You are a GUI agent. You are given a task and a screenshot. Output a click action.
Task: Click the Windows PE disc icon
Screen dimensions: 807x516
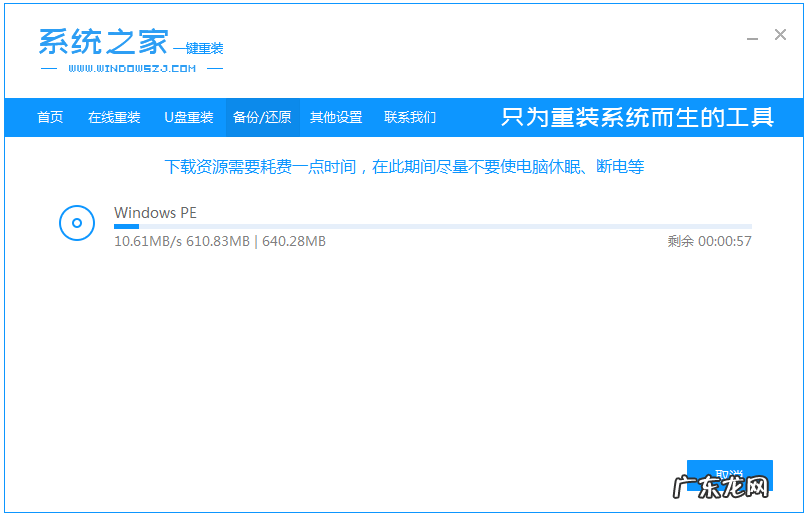[x=77, y=223]
